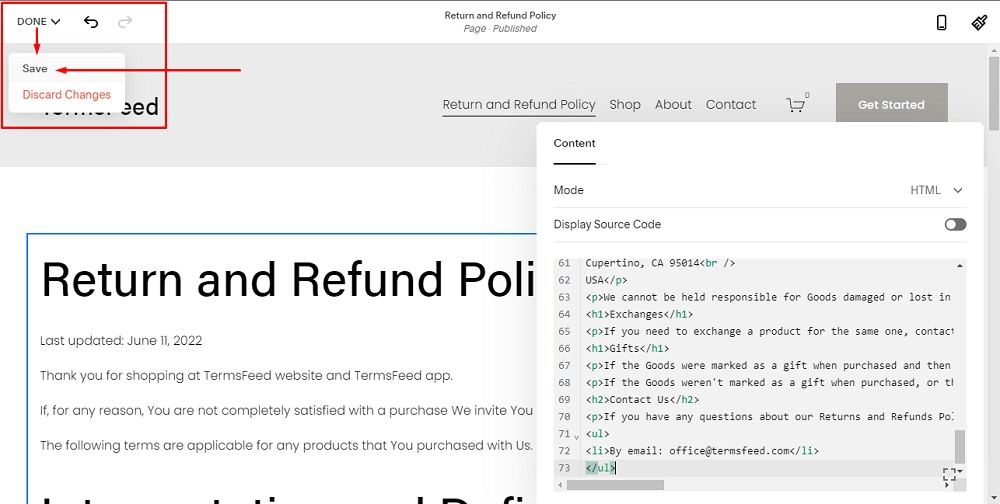The image size is (1000, 504).
Task: Click the 'Thank you for shopping' paragraph
Action: click(x=246, y=376)
